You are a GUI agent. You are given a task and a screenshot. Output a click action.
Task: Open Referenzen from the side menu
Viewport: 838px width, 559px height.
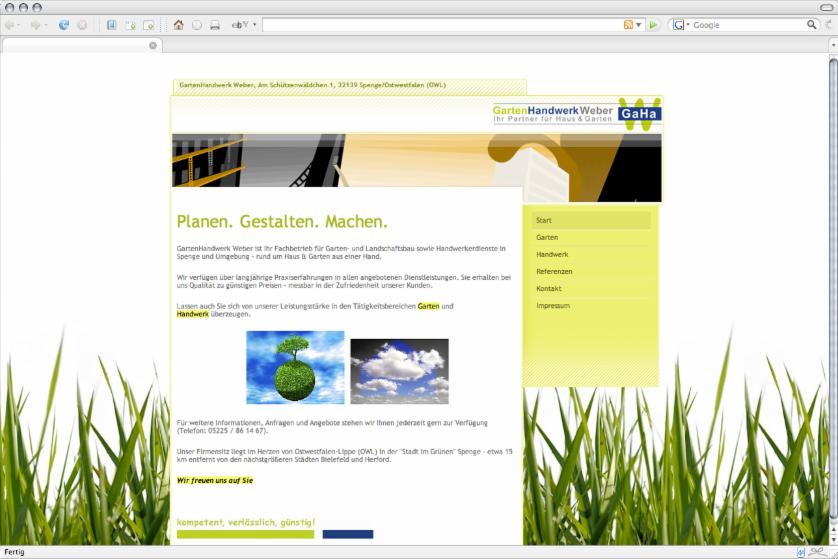tap(554, 272)
